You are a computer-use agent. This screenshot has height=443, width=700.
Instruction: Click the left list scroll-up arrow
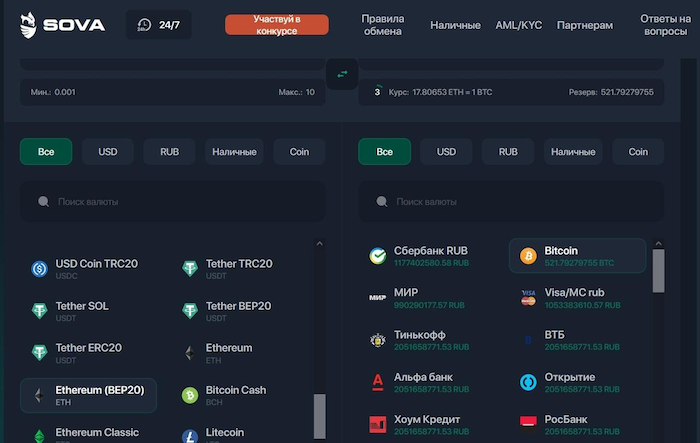click(x=320, y=243)
